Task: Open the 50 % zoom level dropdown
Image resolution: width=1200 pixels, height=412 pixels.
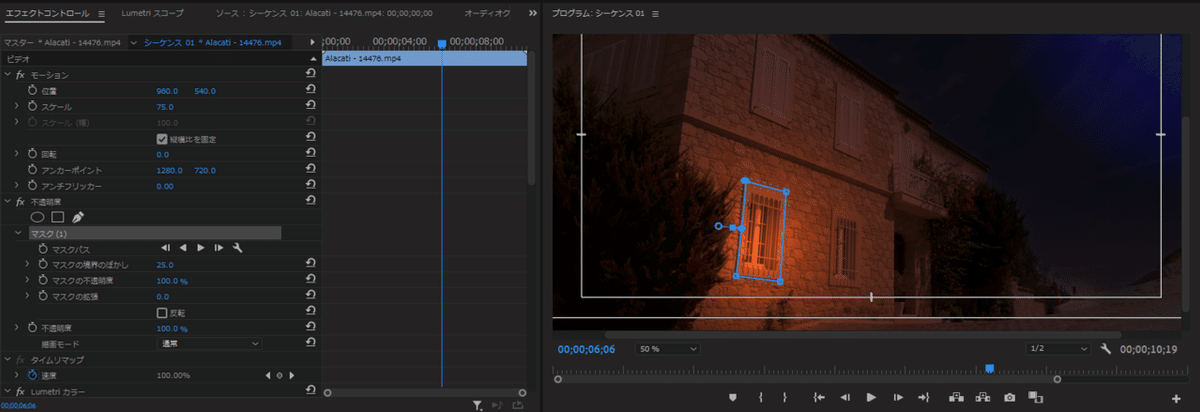Action: pos(667,349)
